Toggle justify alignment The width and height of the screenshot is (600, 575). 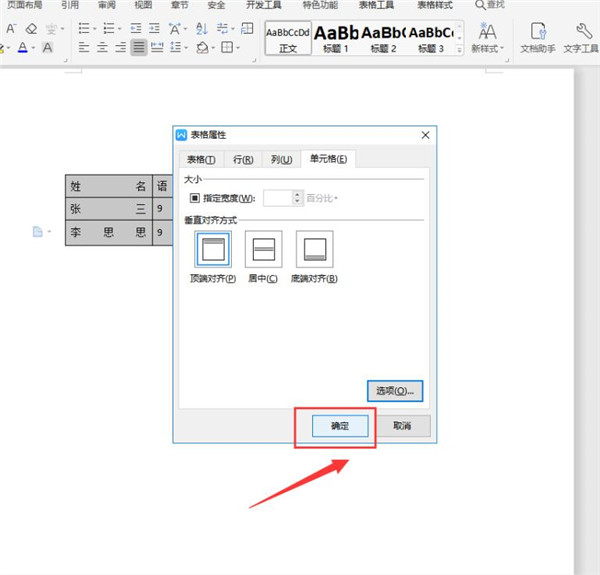[139, 47]
